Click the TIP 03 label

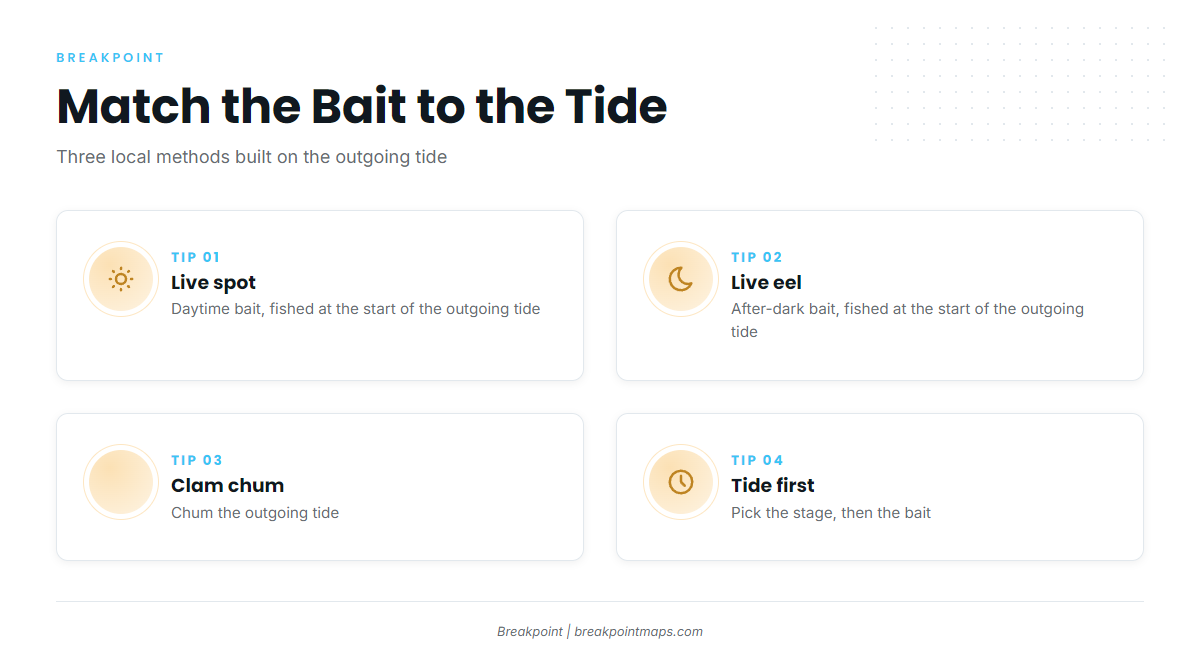click(x=197, y=460)
